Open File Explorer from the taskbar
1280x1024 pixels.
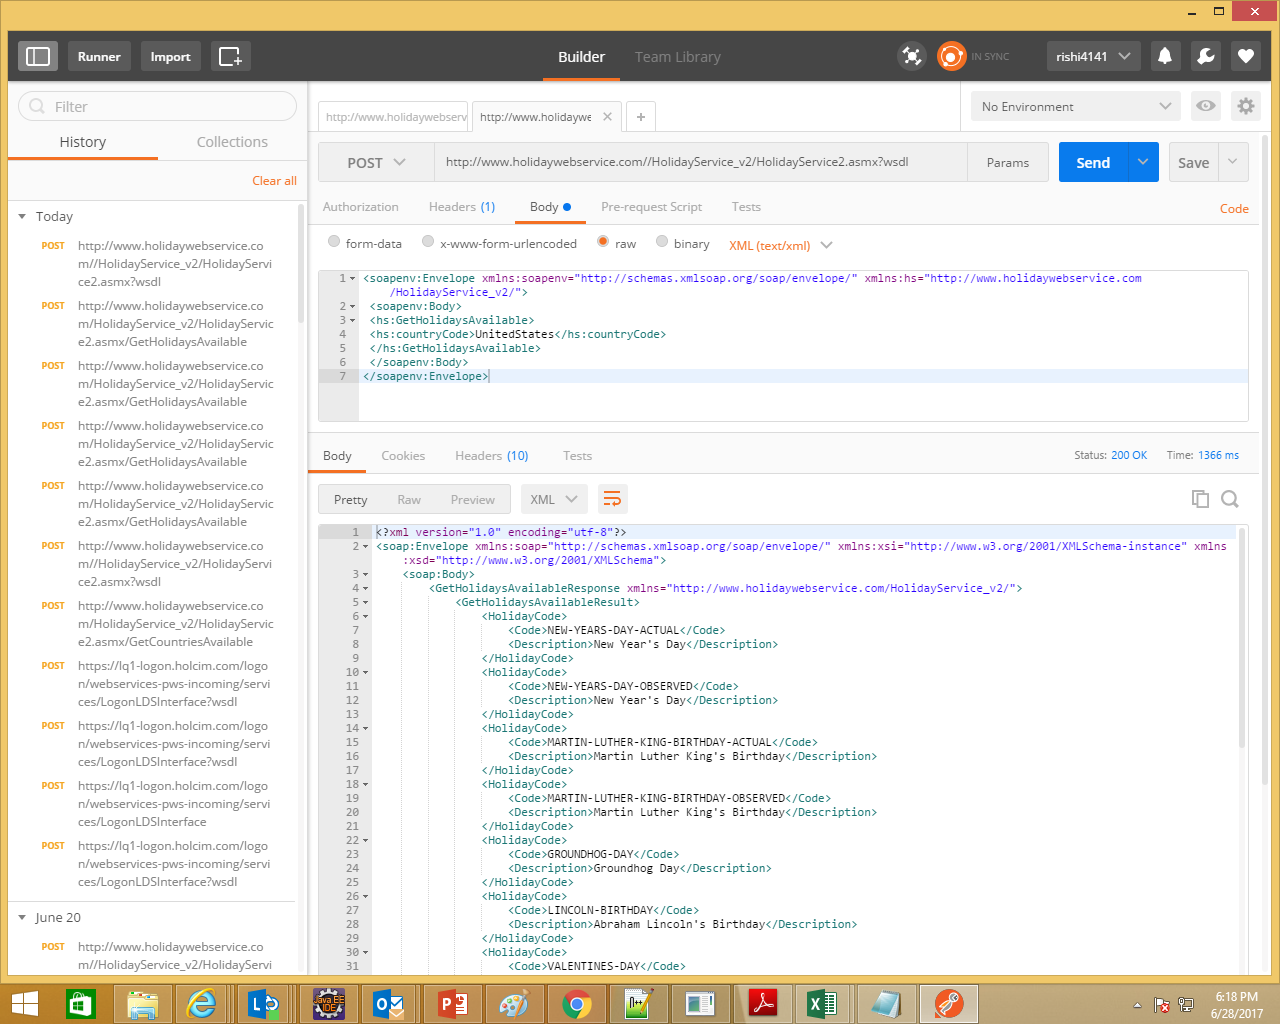[143, 1004]
